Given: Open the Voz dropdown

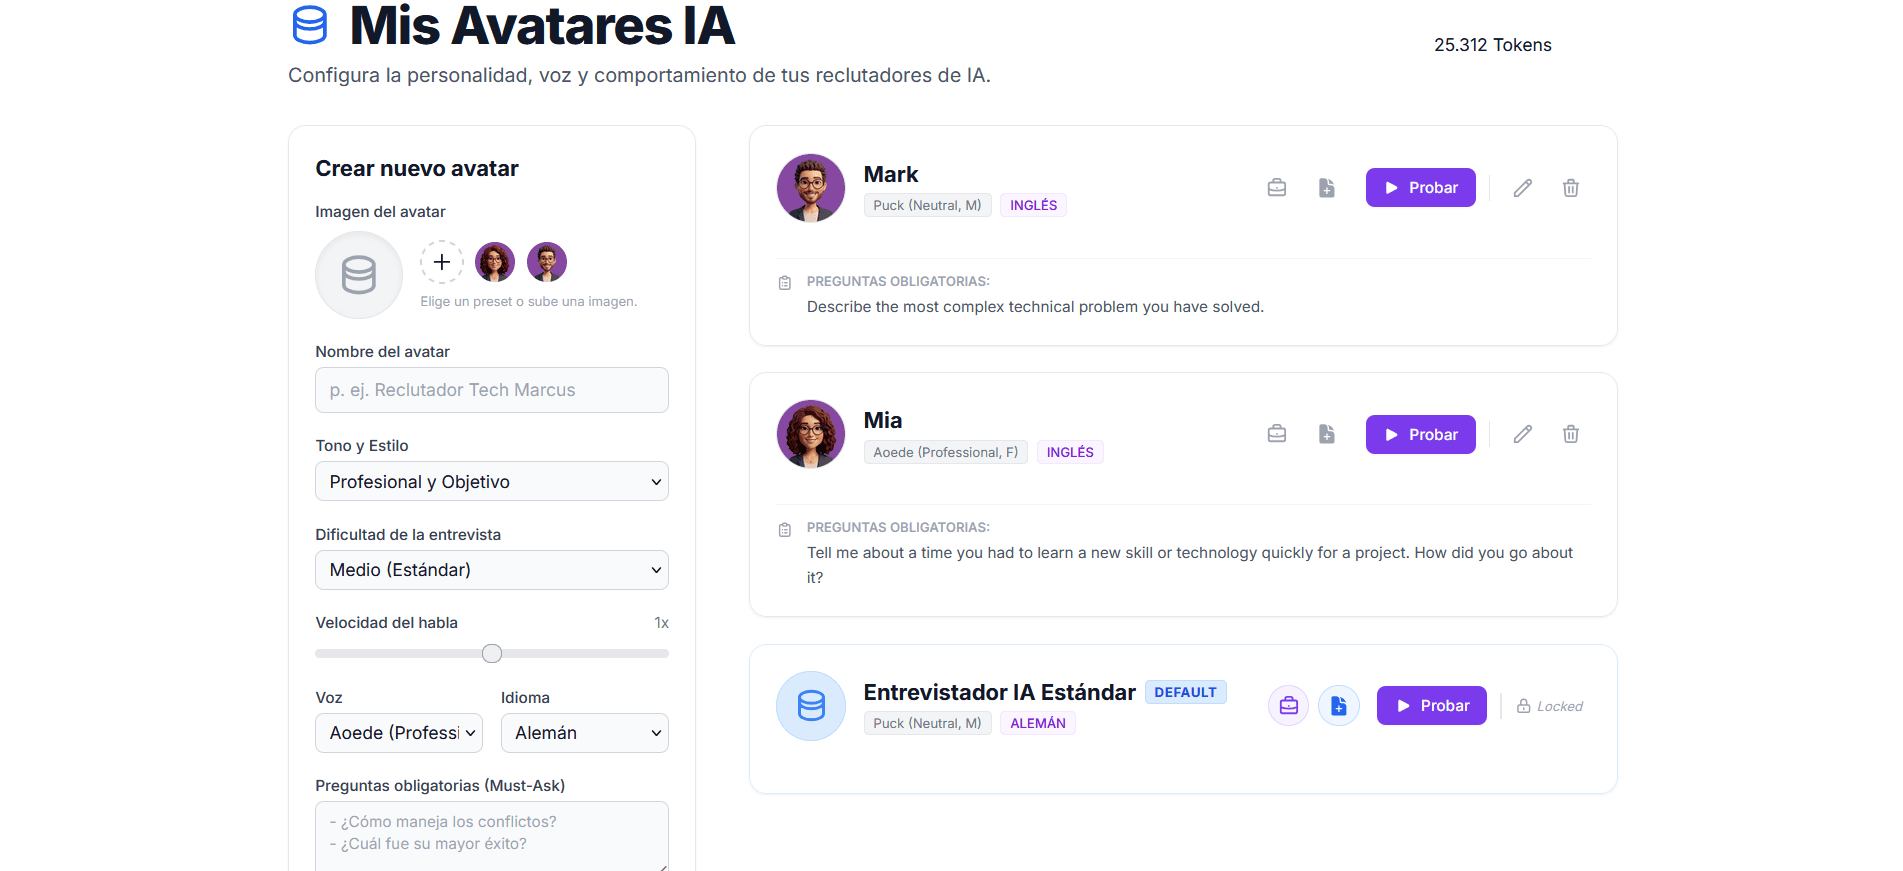Looking at the screenshot, I should (x=399, y=733).
